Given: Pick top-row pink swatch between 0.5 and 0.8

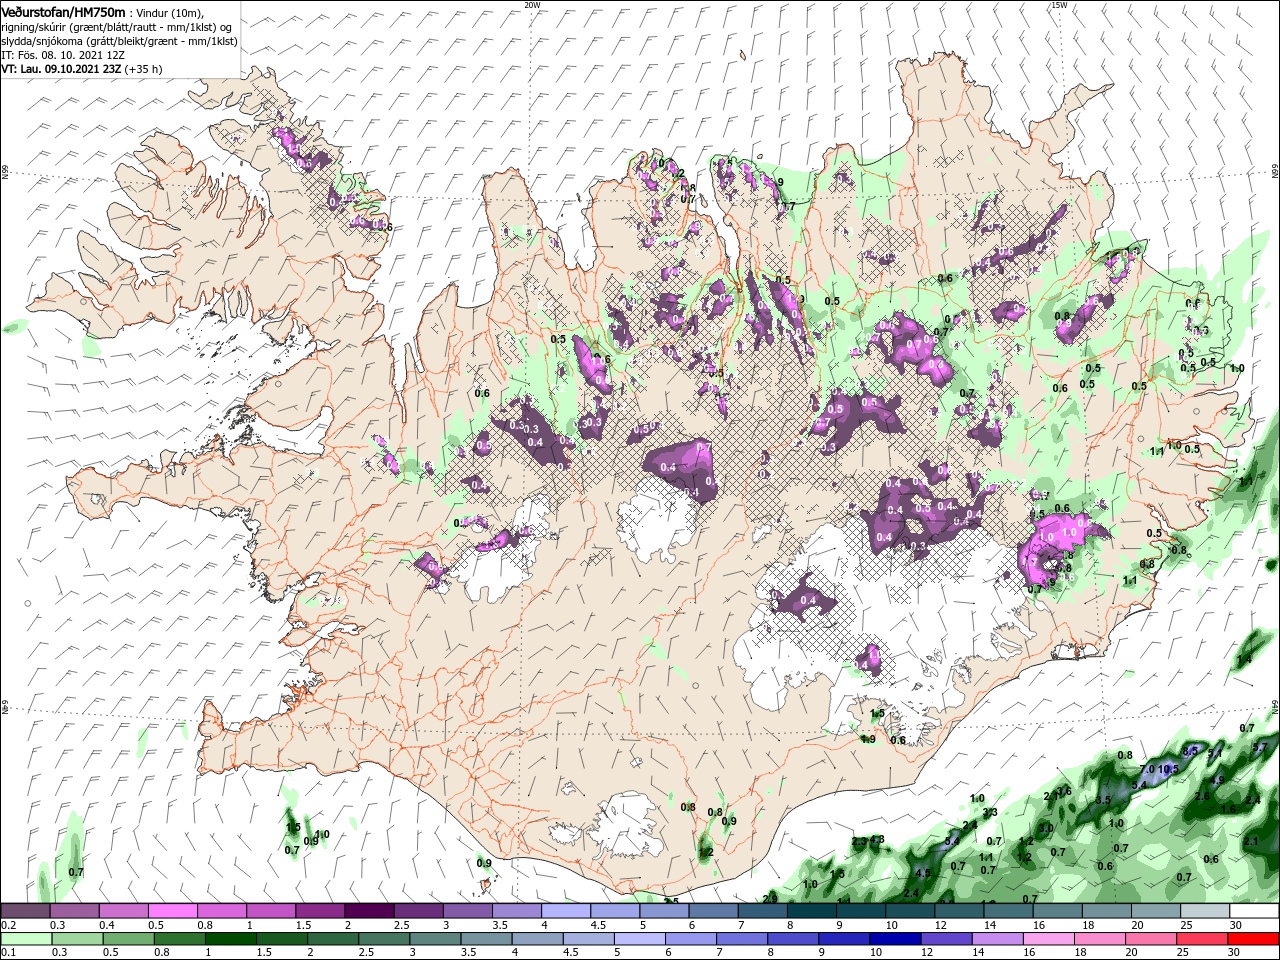Looking at the screenshot, I should pyautogui.click(x=172, y=911).
